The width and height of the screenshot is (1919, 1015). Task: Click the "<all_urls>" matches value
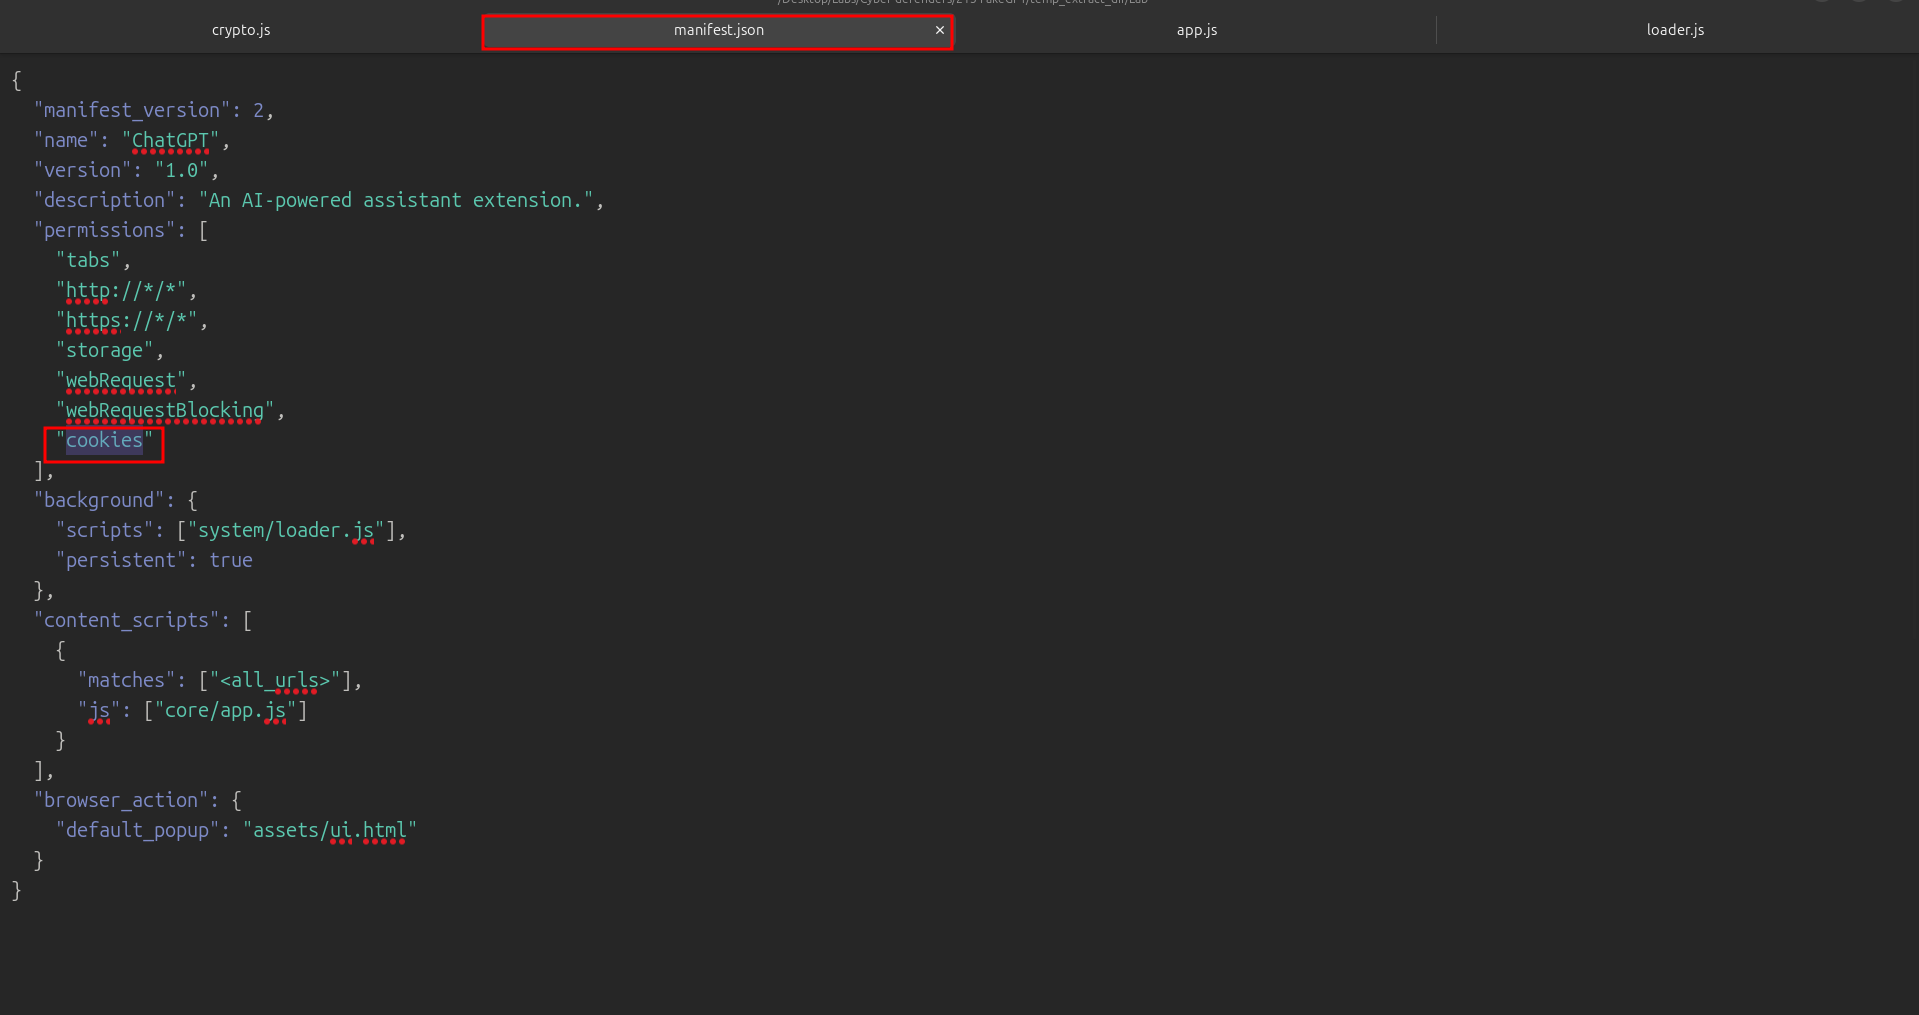(274, 681)
